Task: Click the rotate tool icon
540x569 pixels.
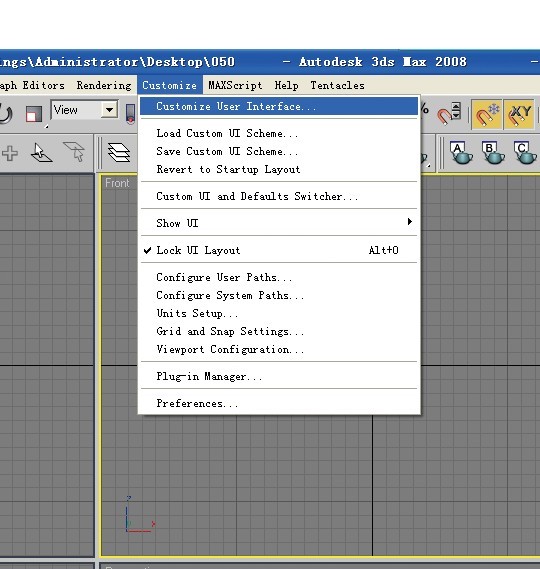Action: tap(6, 114)
